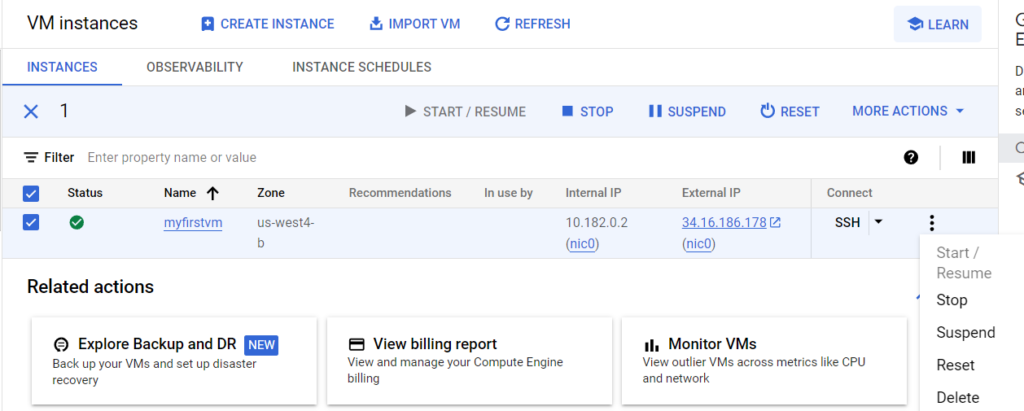Click the Import VM download icon

tap(376, 24)
